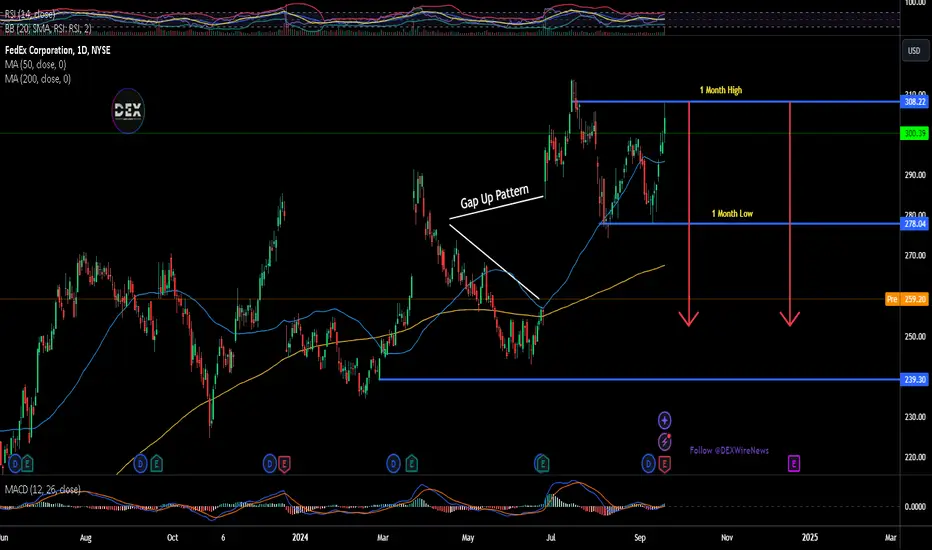Select the red earnings E marker in December 2023
Viewport: 932px width, 550px height.
[x=284, y=464]
